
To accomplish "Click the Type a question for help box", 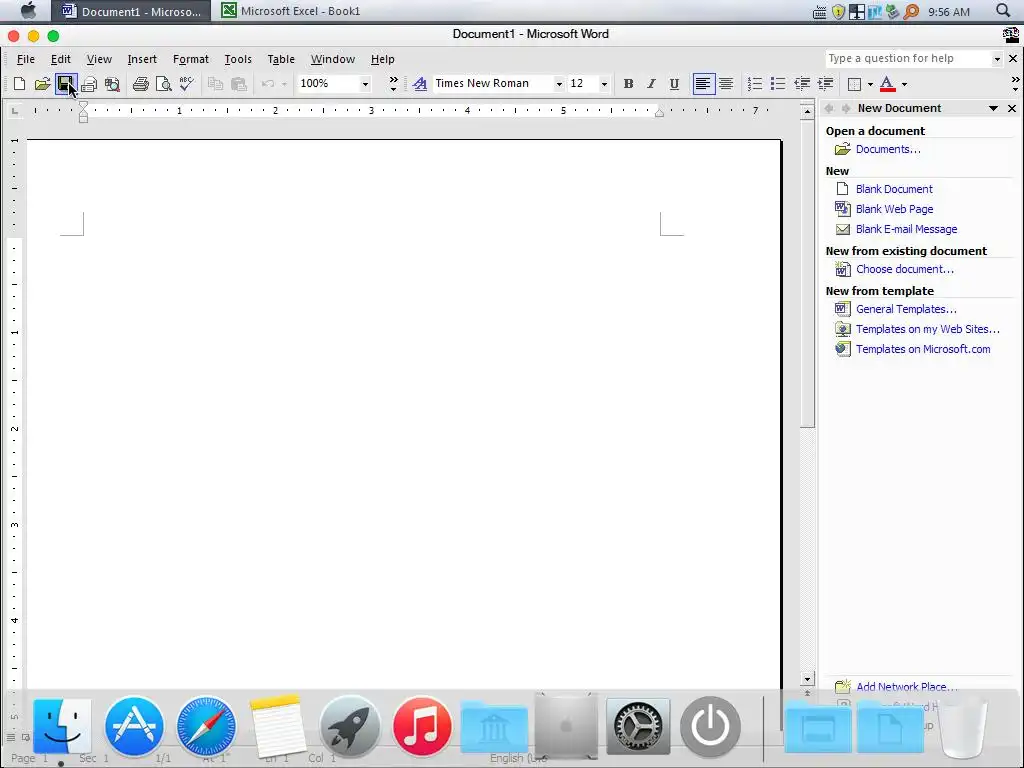I will coord(908,59).
